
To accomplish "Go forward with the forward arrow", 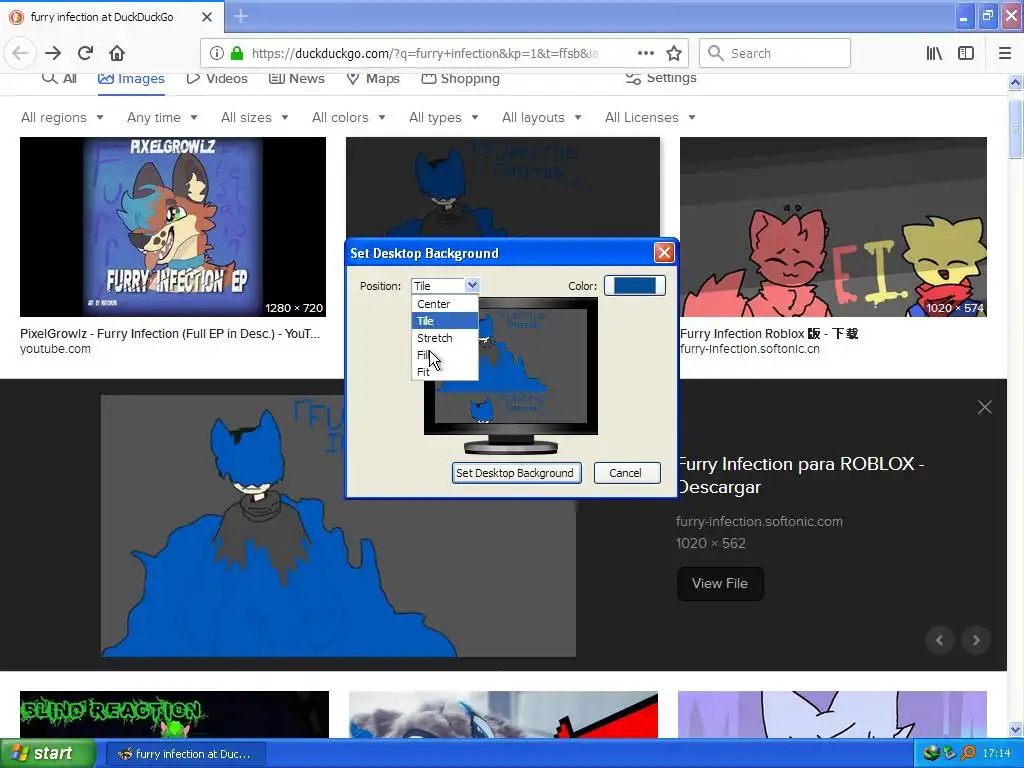I will pos(53,54).
